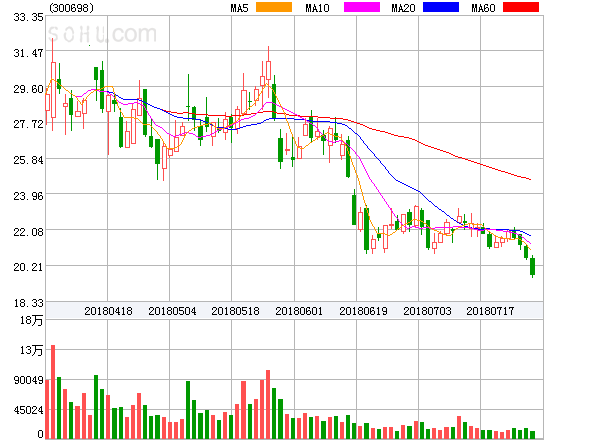Screen dimensions: 600x440
Task: Click the MA10 legend label
Action: (x=317, y=8)
